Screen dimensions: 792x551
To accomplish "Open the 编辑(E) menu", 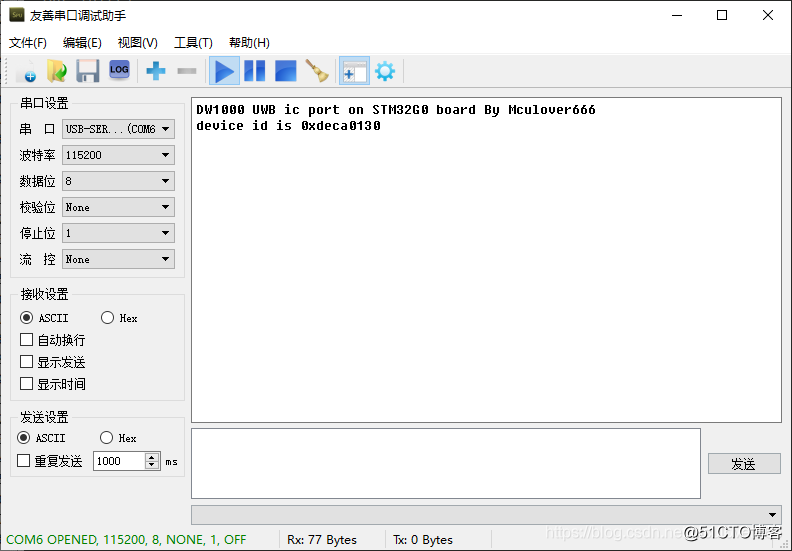I will (x=82, y=43).
